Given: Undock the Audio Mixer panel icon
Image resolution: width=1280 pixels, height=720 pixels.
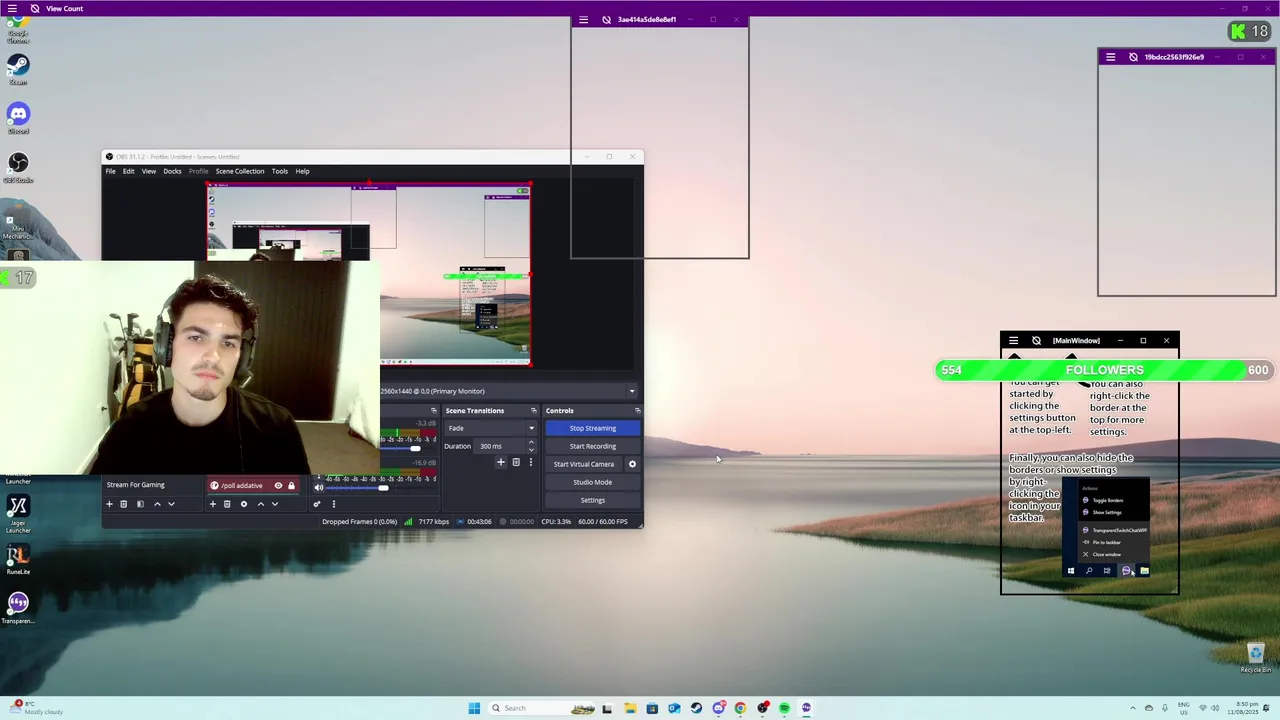Looking at the screenshot, I should tap(434, 411).
